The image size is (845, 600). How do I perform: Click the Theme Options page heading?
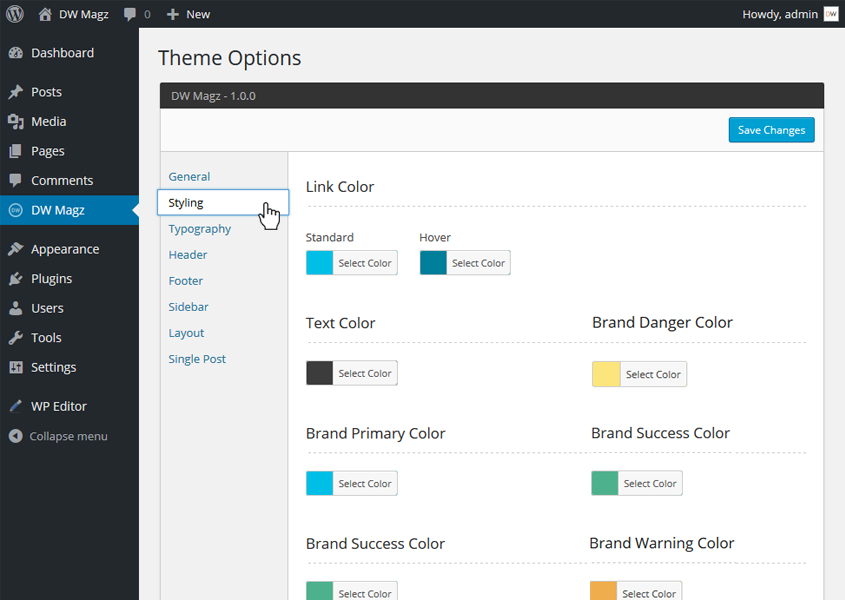(x=230, y=58)
